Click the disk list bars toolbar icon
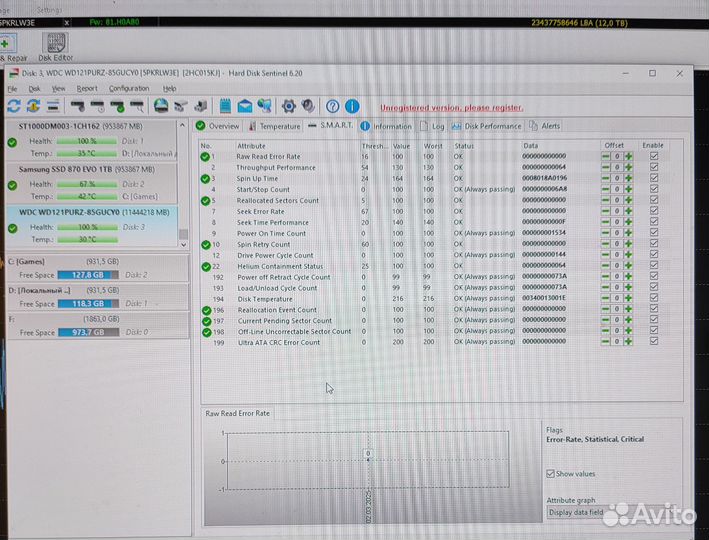Image resolution: width=709 pixels, height=540 pixels. click(53, 106)
